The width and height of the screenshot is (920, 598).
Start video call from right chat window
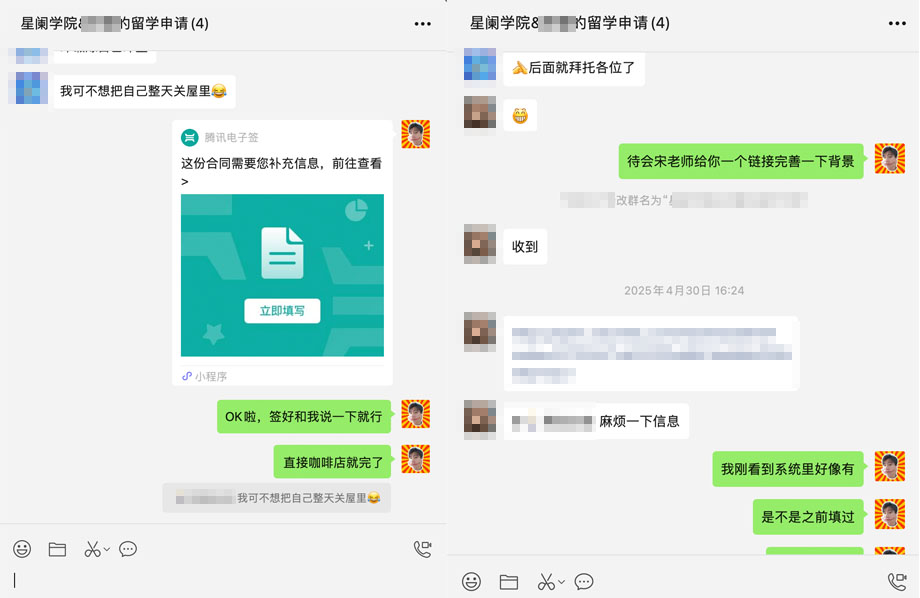[x=897, y=581]
